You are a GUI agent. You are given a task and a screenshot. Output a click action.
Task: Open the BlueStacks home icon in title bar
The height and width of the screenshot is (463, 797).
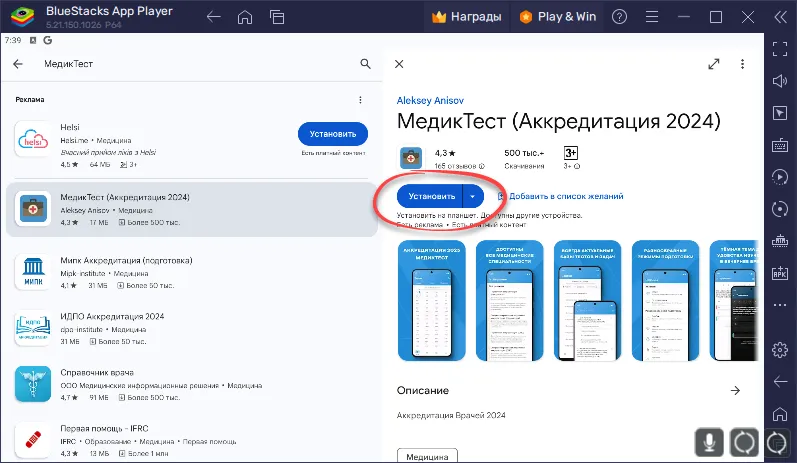pos(245,17)
